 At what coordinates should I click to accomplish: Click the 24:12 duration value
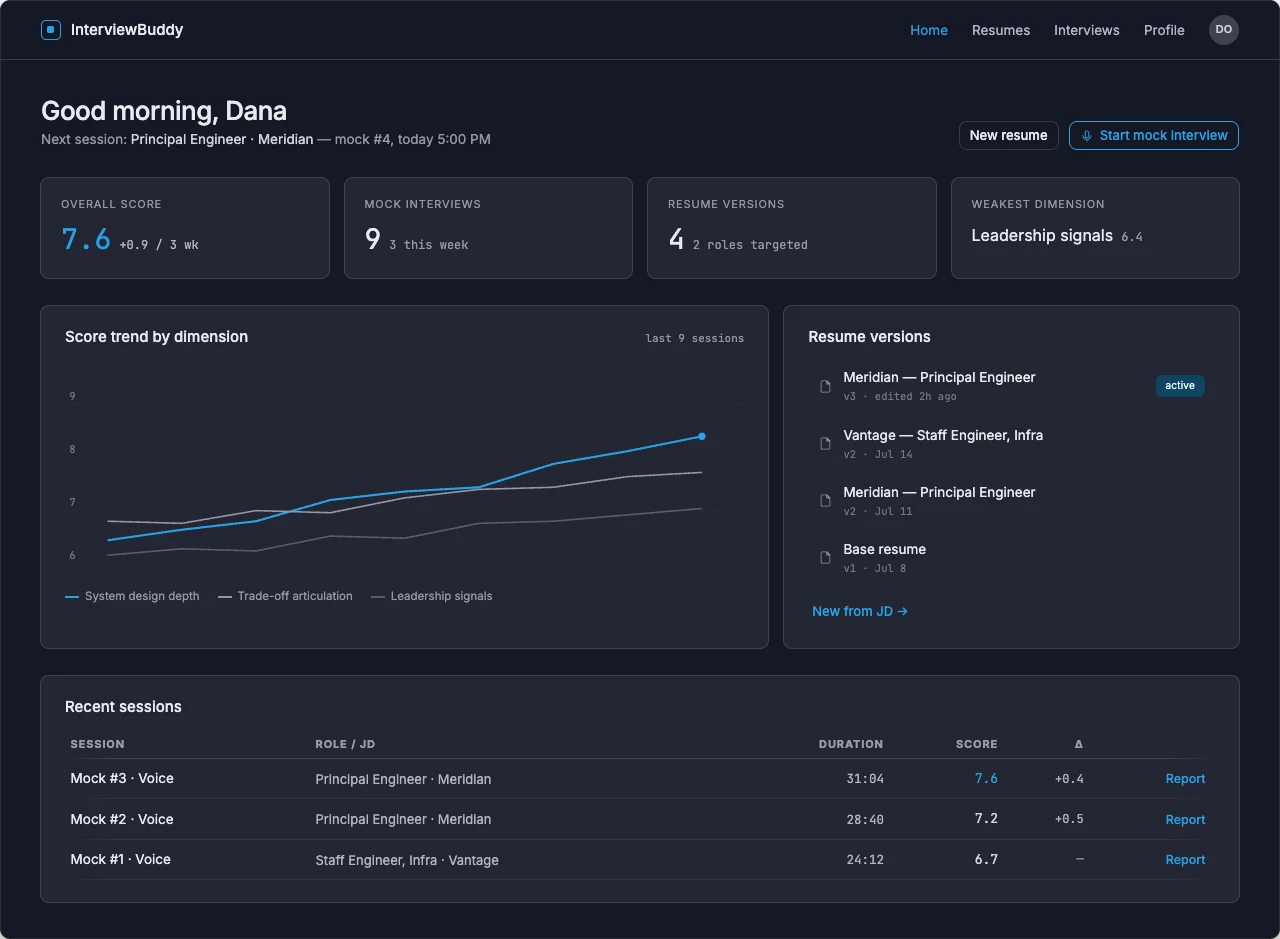(865, 859)
